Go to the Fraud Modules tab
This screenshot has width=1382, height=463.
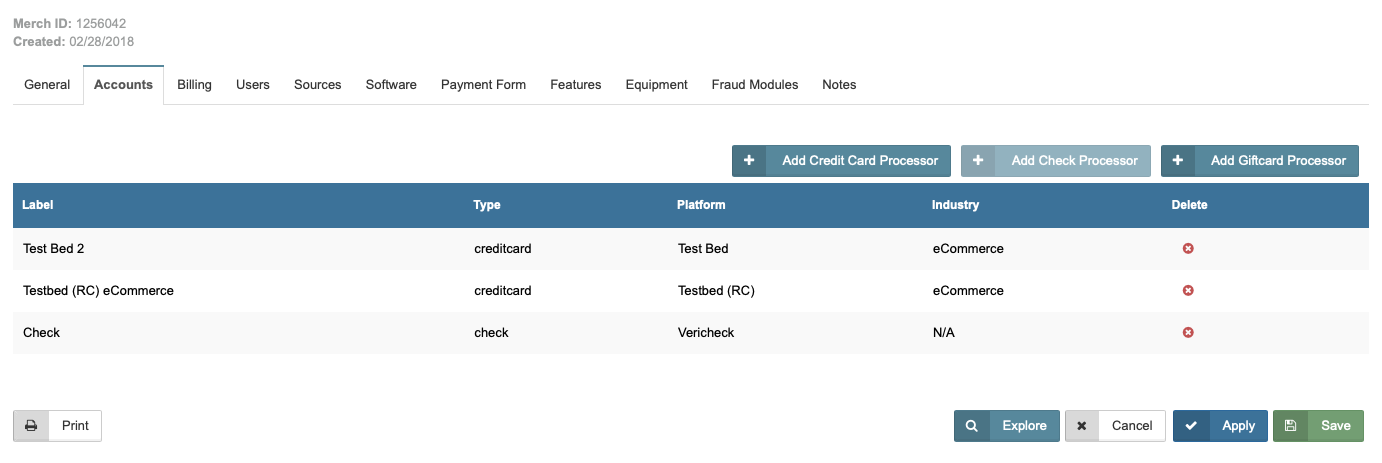pyautogui.click(x=755, y=85)
